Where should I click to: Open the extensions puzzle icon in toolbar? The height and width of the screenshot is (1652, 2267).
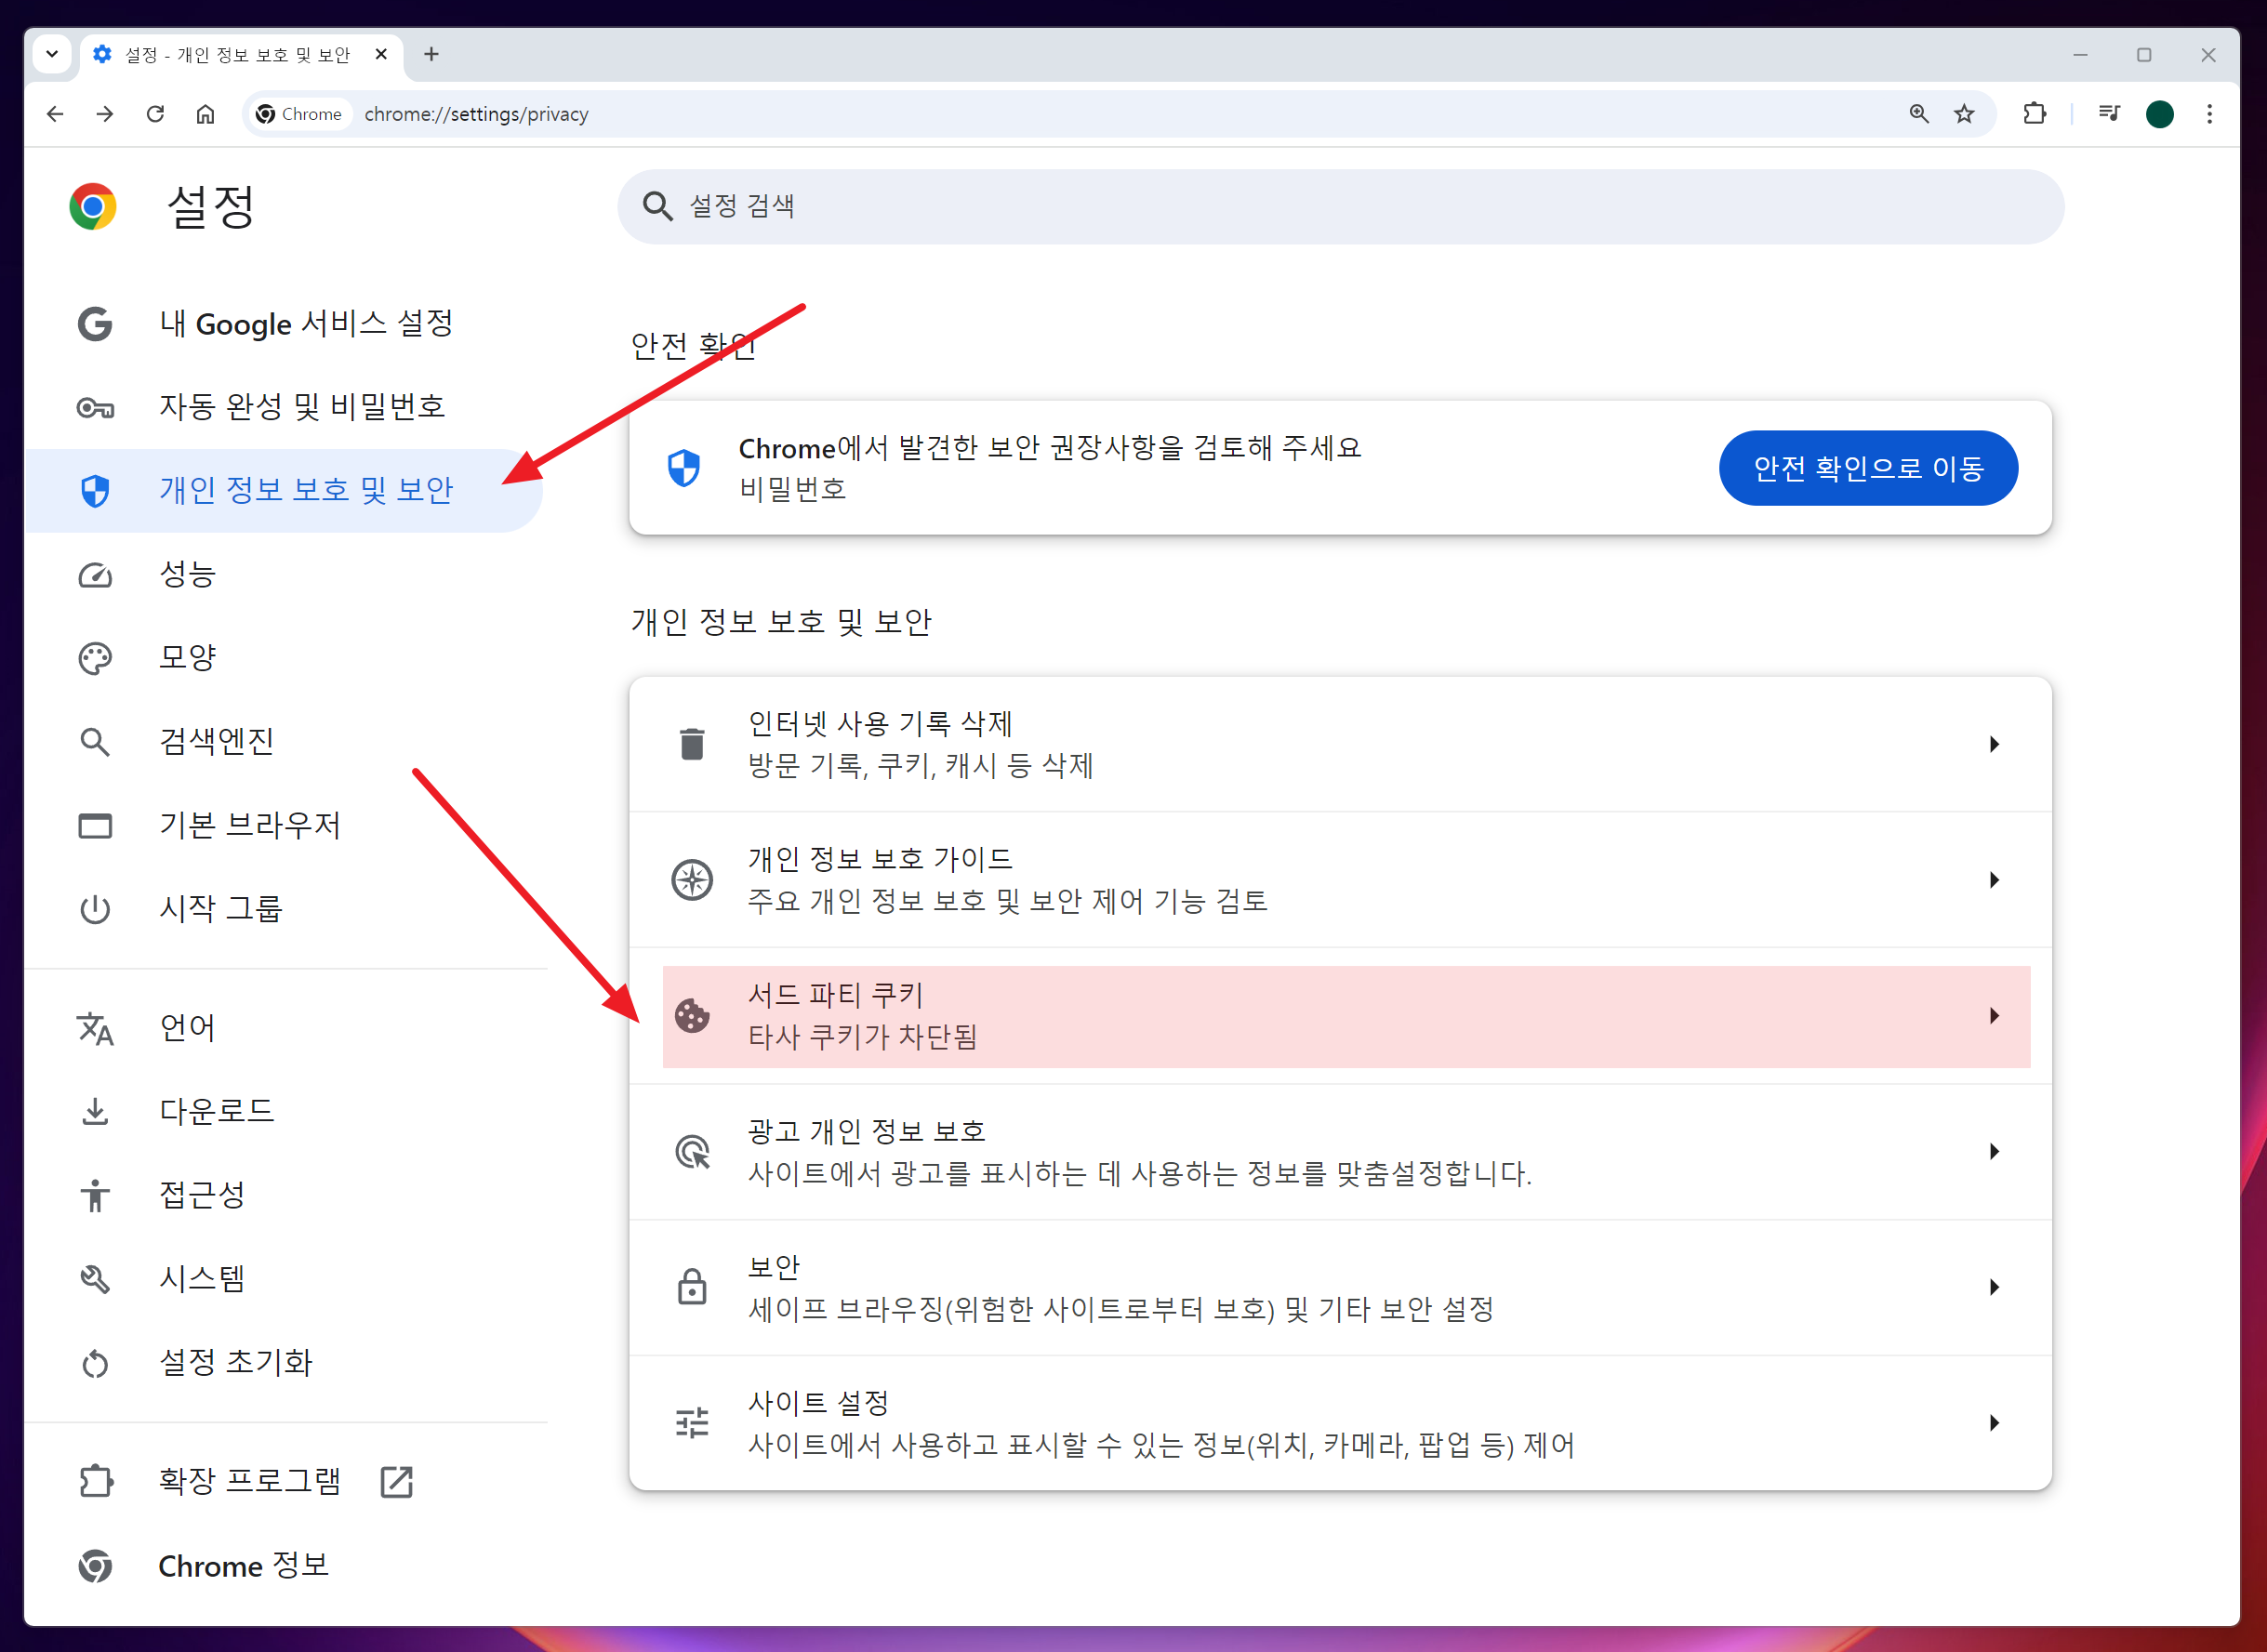coord(2034,114)
